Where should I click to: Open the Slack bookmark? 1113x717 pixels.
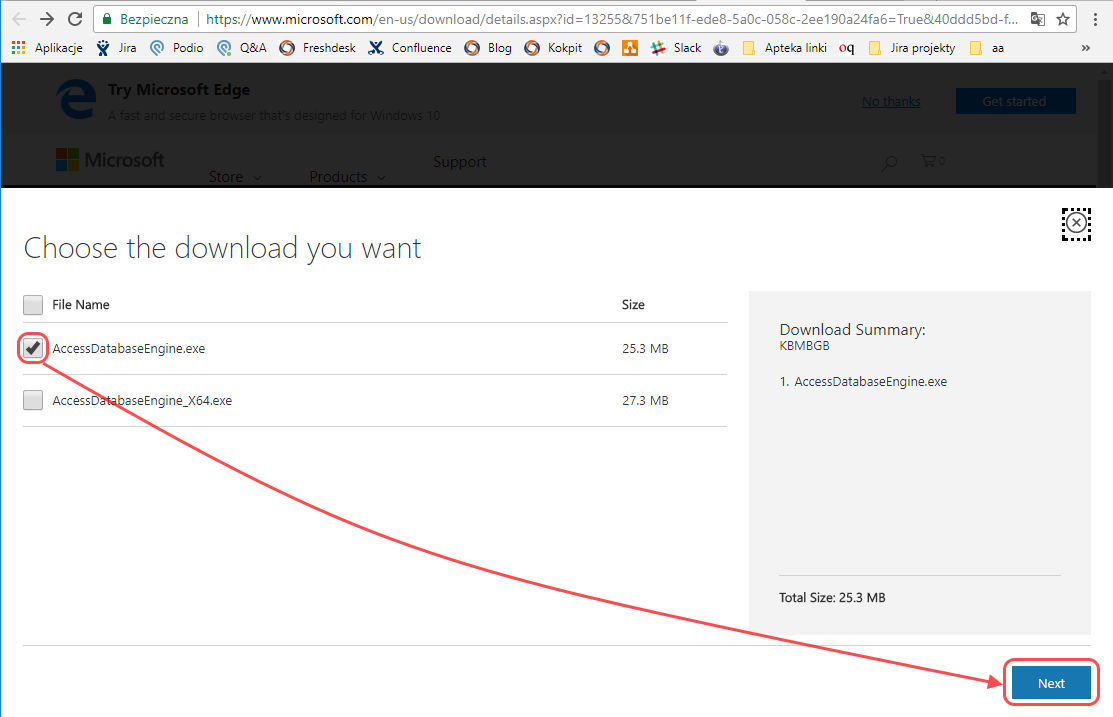676,48
